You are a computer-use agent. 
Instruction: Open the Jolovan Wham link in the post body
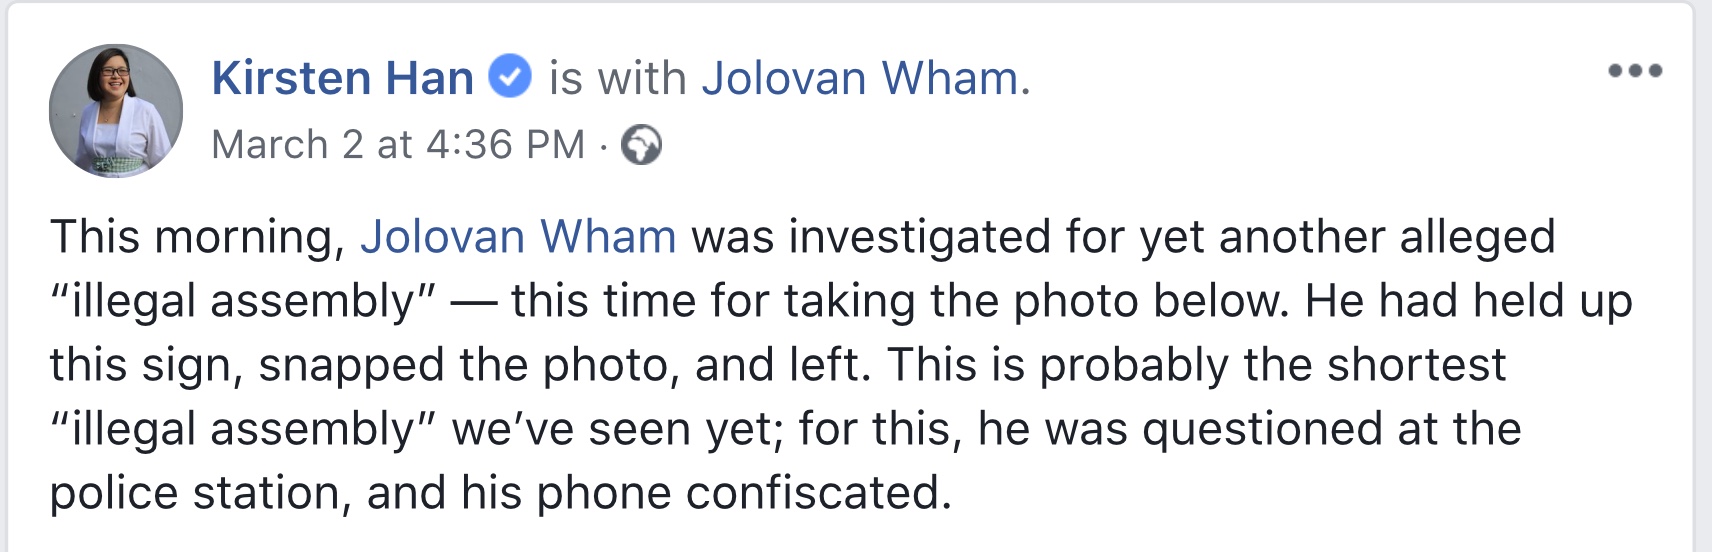tap(518, 237)
